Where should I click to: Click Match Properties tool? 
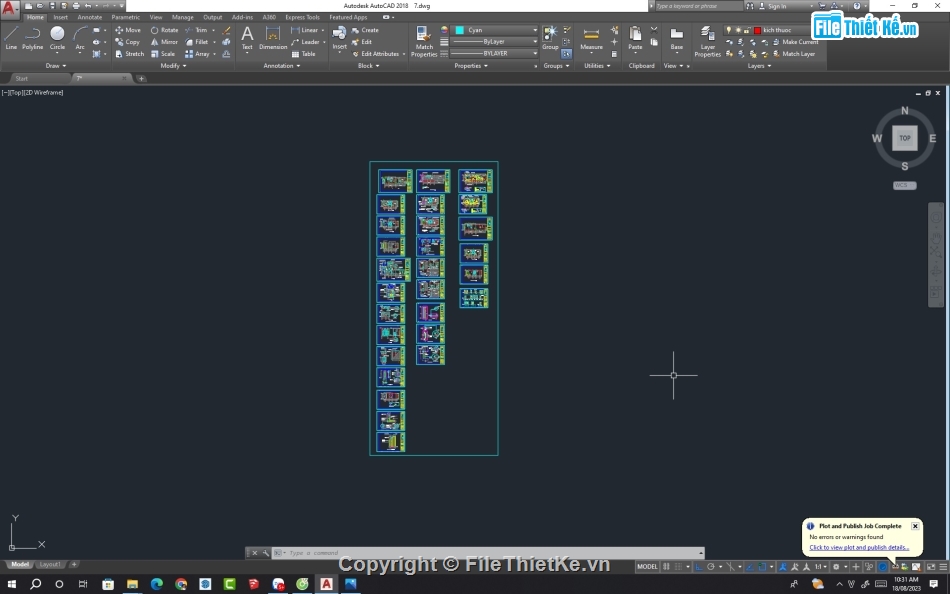(424, 41)
